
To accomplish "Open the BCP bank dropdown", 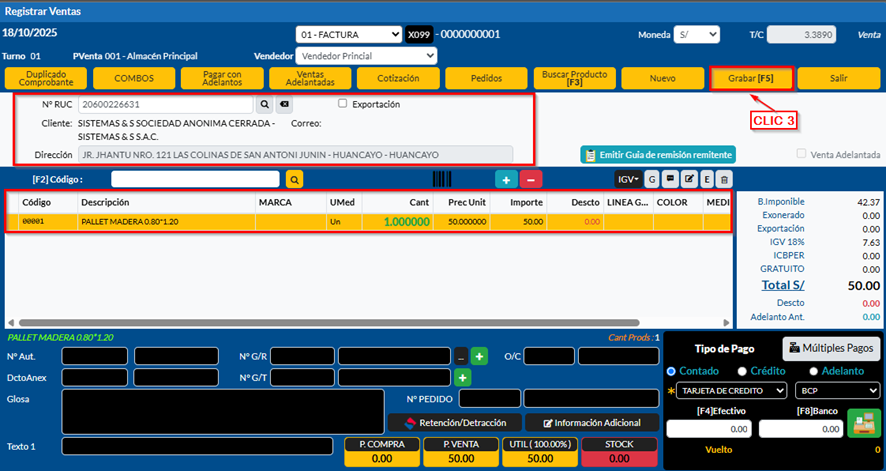I will [x=837, y=391].
